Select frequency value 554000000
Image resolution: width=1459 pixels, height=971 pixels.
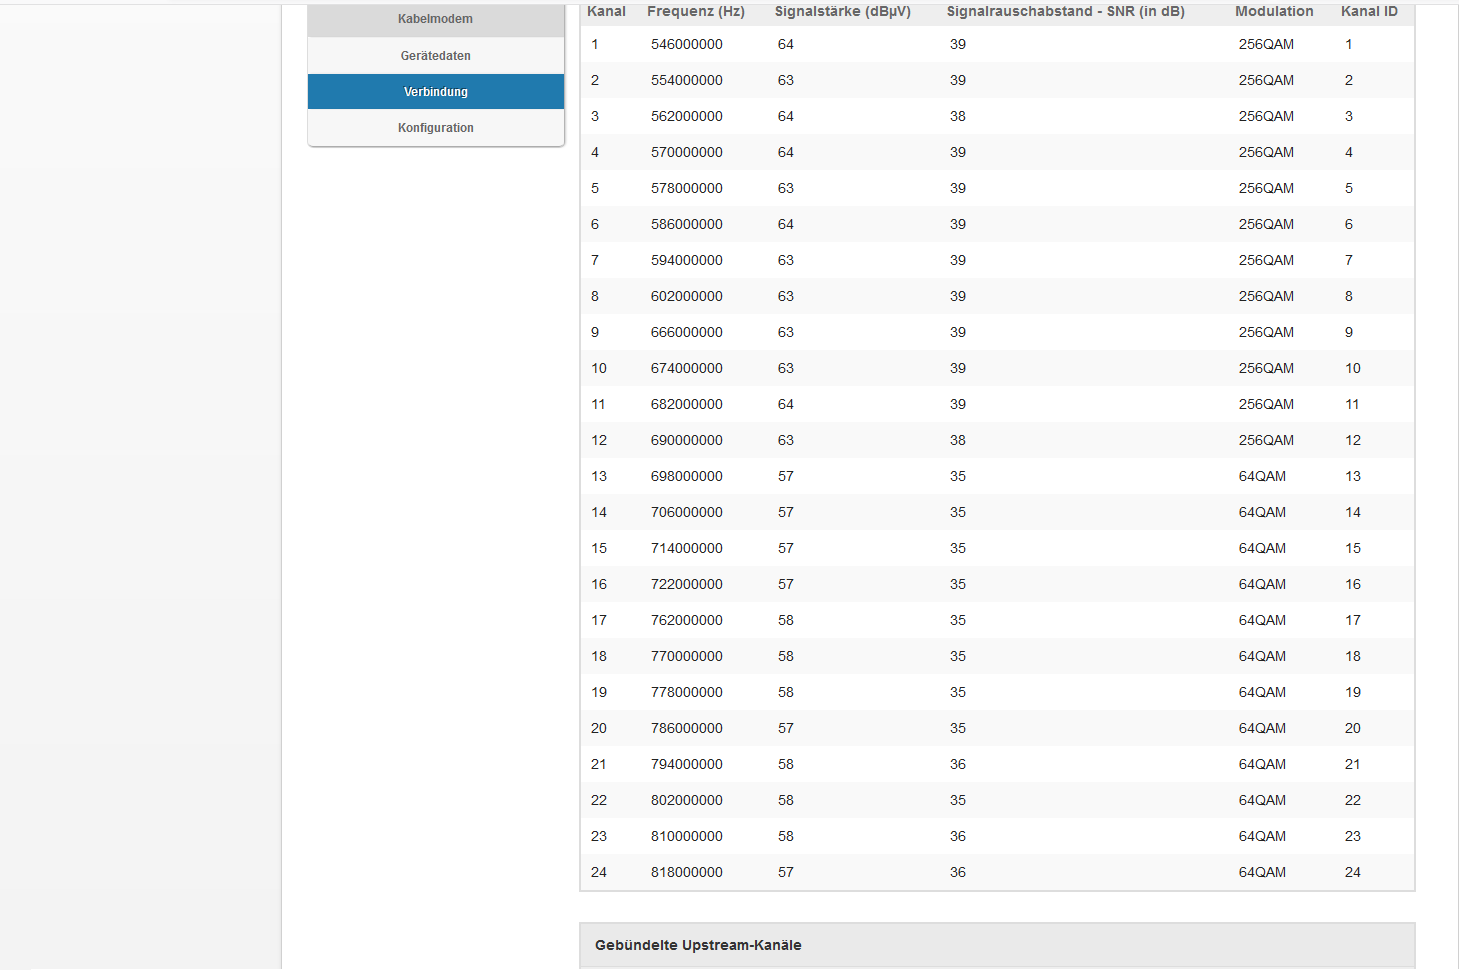pyautogui.click(x=687, y=80)
